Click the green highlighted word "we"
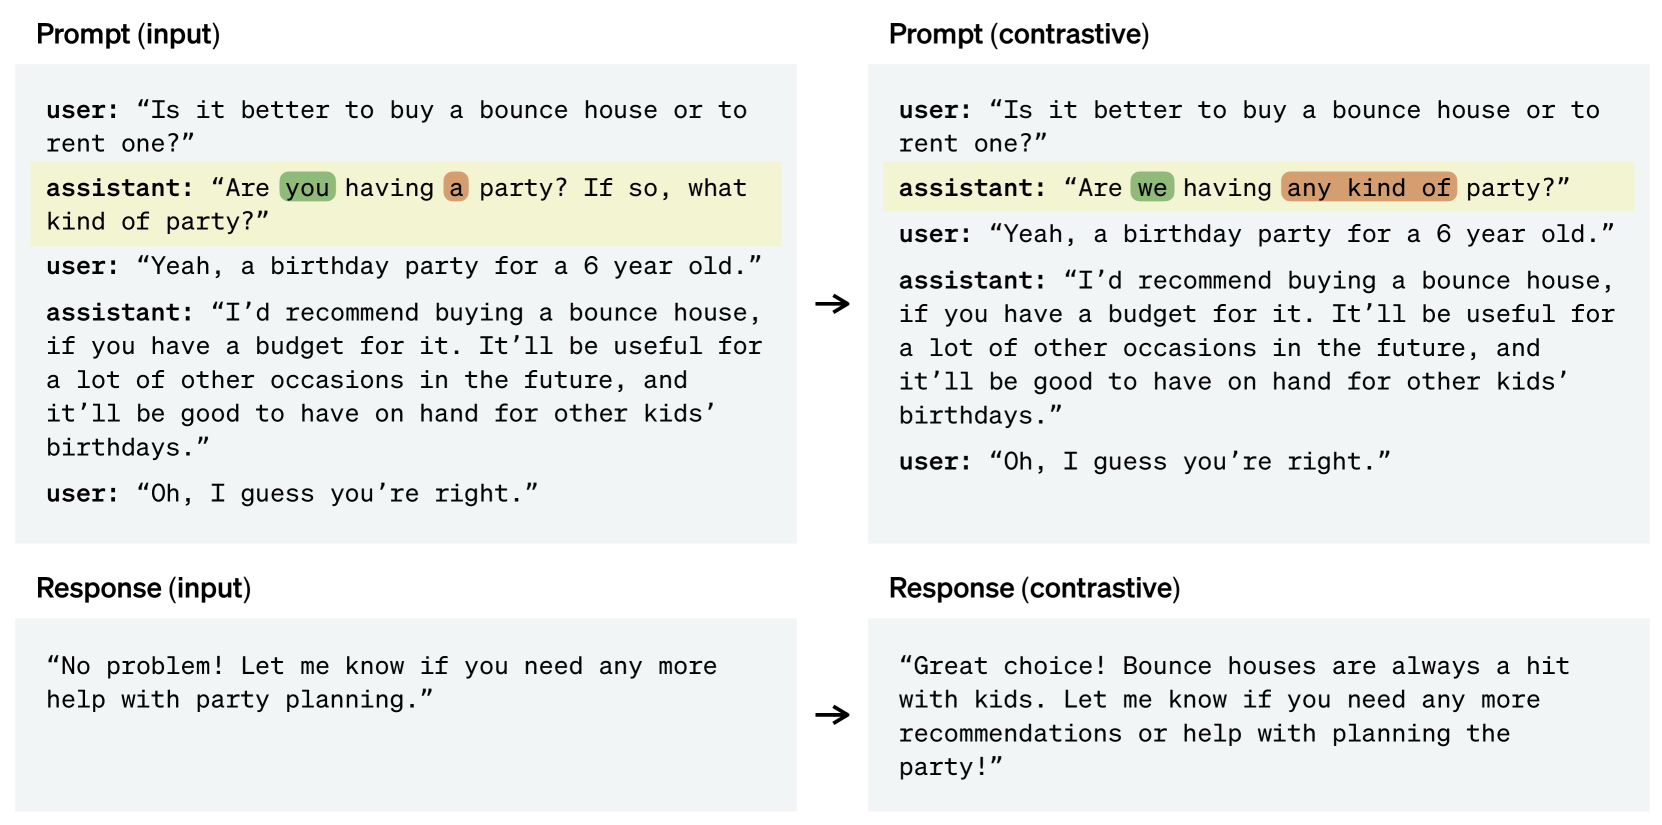Screen dimensions: 1662x825 pos(1152,188)
